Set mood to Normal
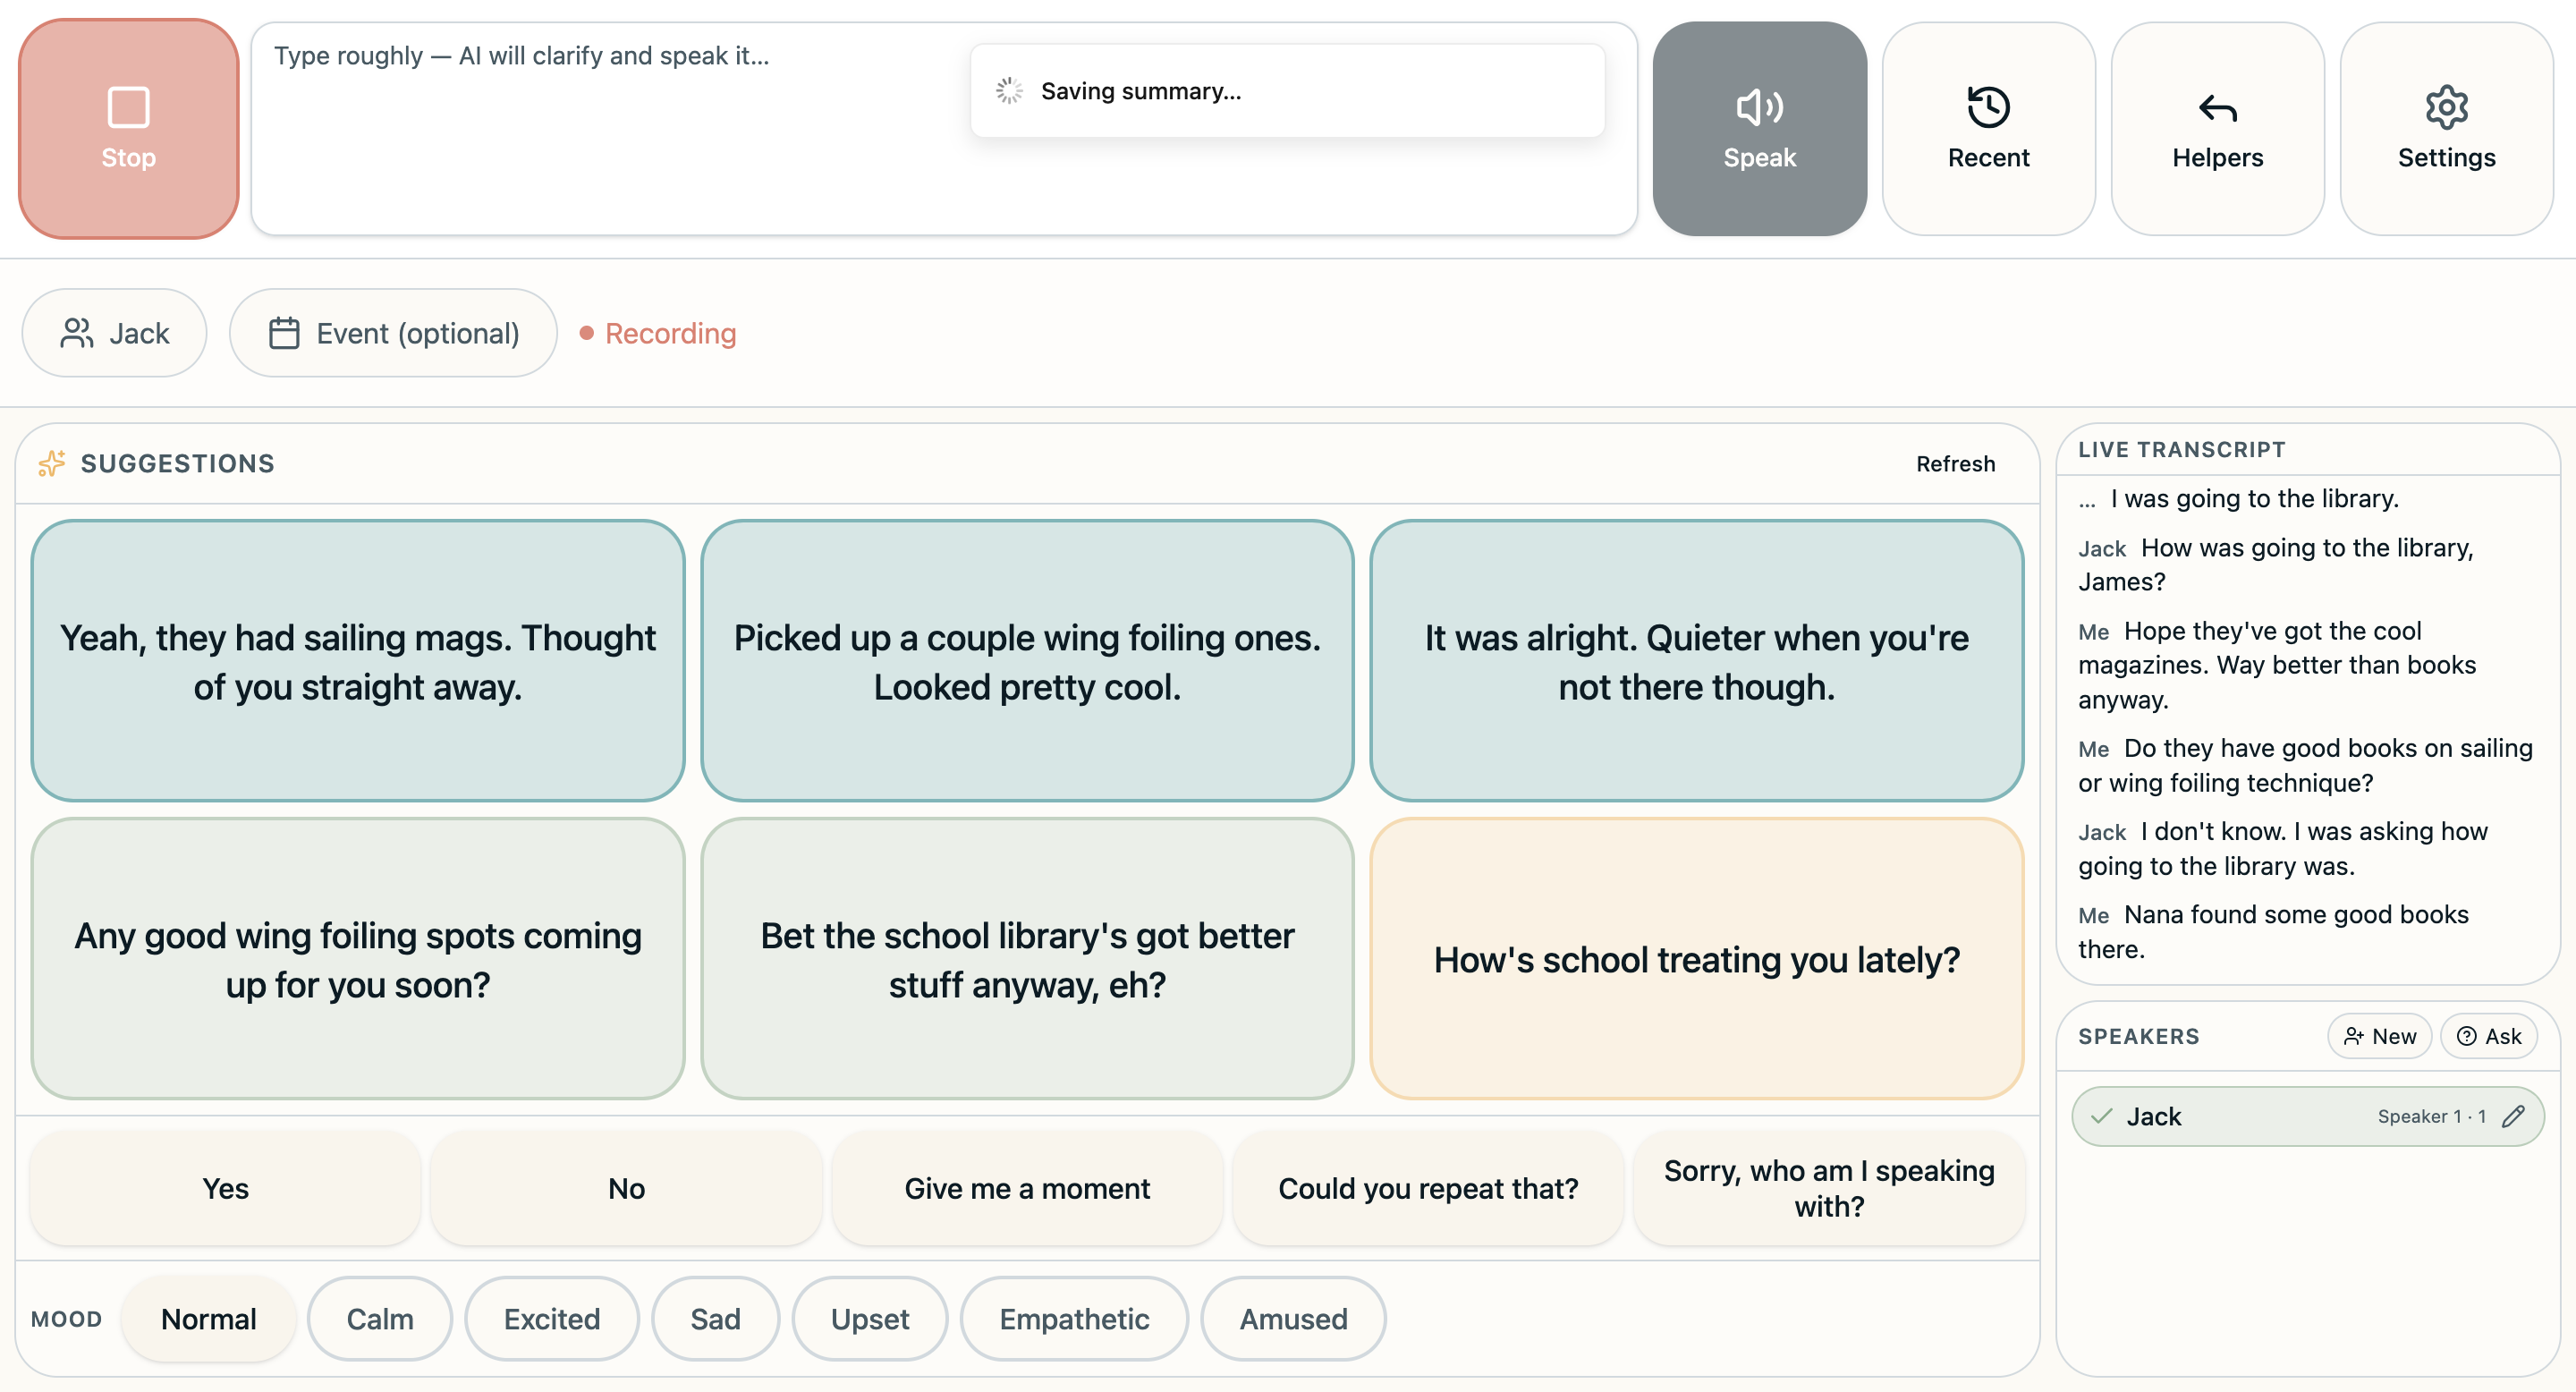The width and height of the screenshot is (2576, 1392). pos(208,1318)
